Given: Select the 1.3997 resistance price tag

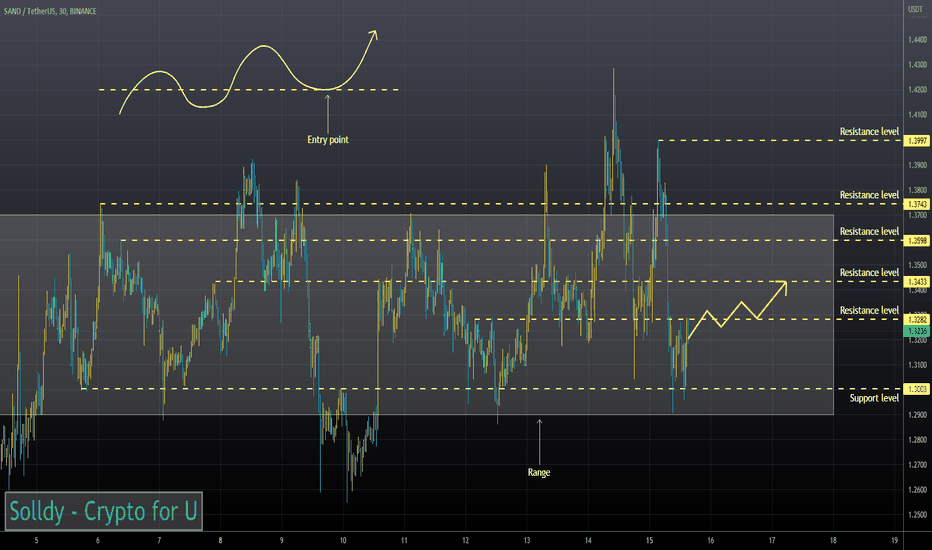Looking at the screenshot, I should pos(916,141).
